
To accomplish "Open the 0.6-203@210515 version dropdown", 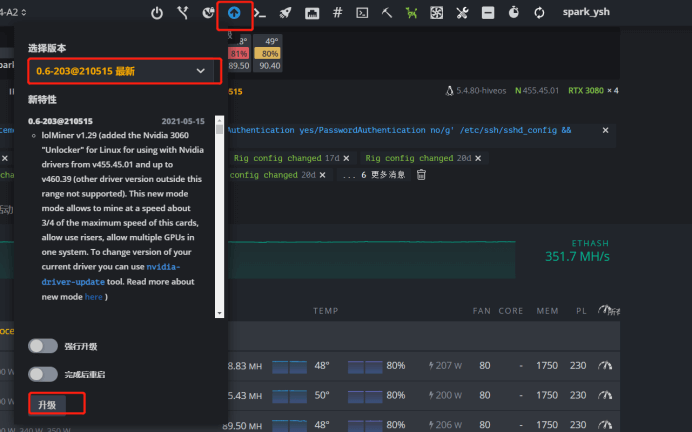I will click(x=119, y=71).
